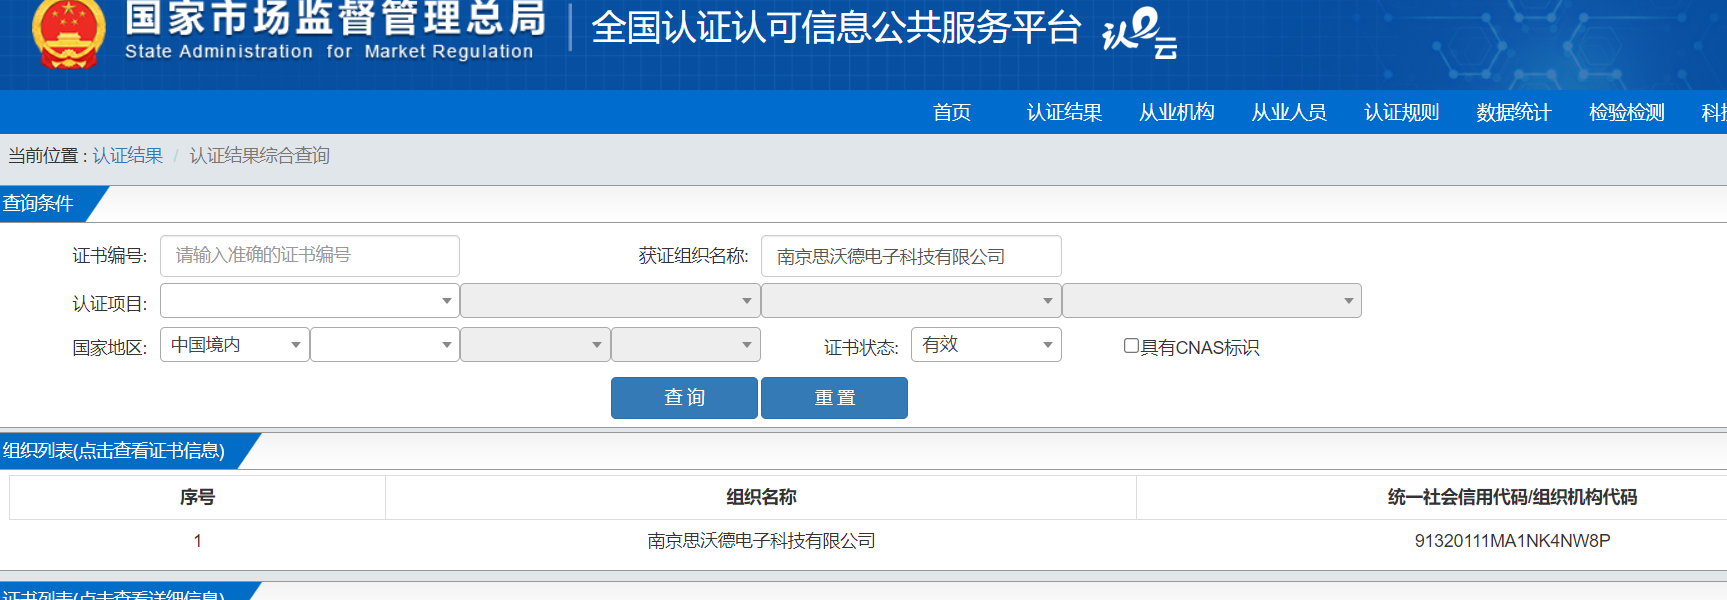The image size is (1727, 600).
Task: Follow the 认证结果 breadcrumb link
Action: point(128,156)
